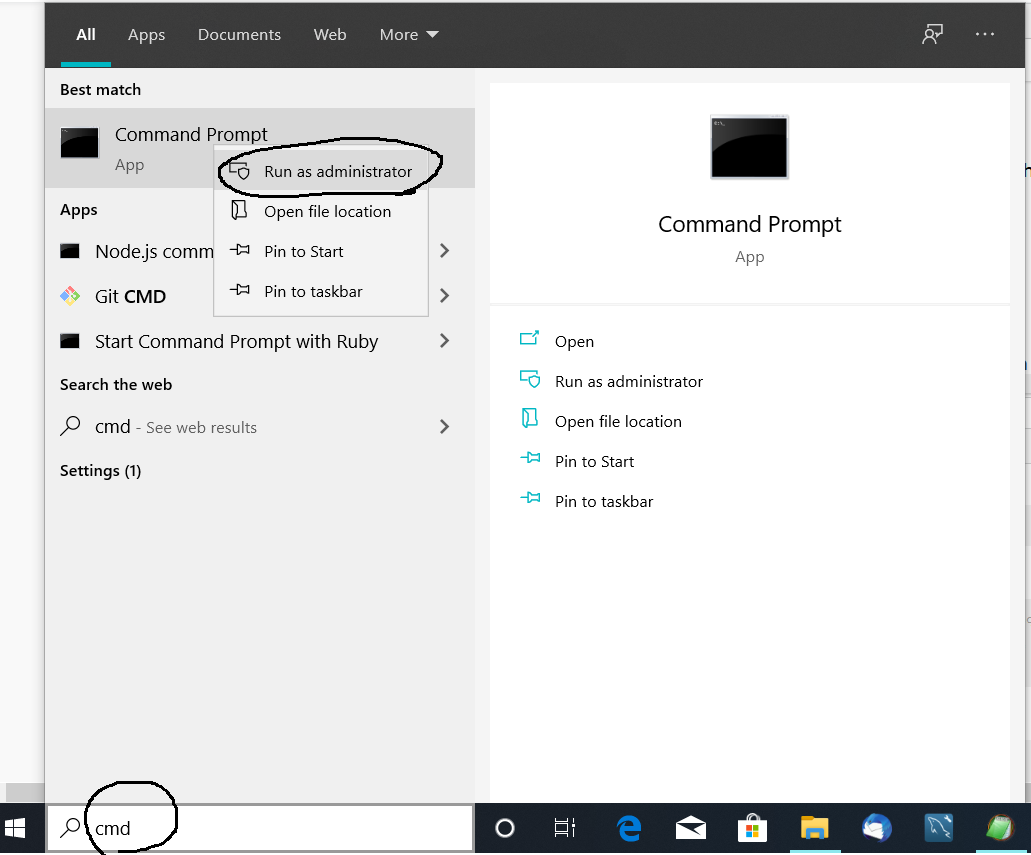Expand Node.js command prompt chevron

(x=445, y=251)
